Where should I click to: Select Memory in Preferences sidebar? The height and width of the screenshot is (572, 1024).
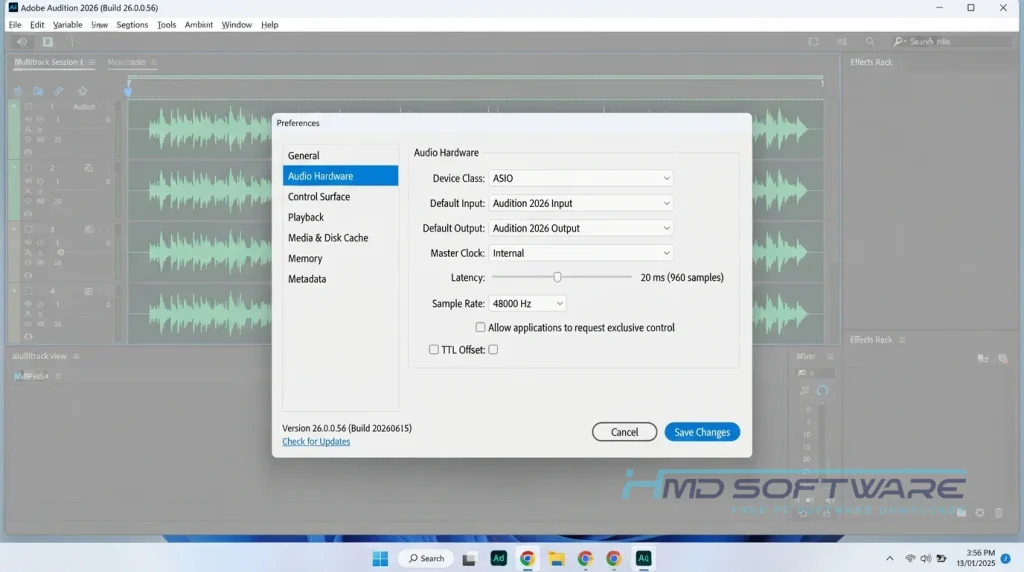[x=340, y=258]
